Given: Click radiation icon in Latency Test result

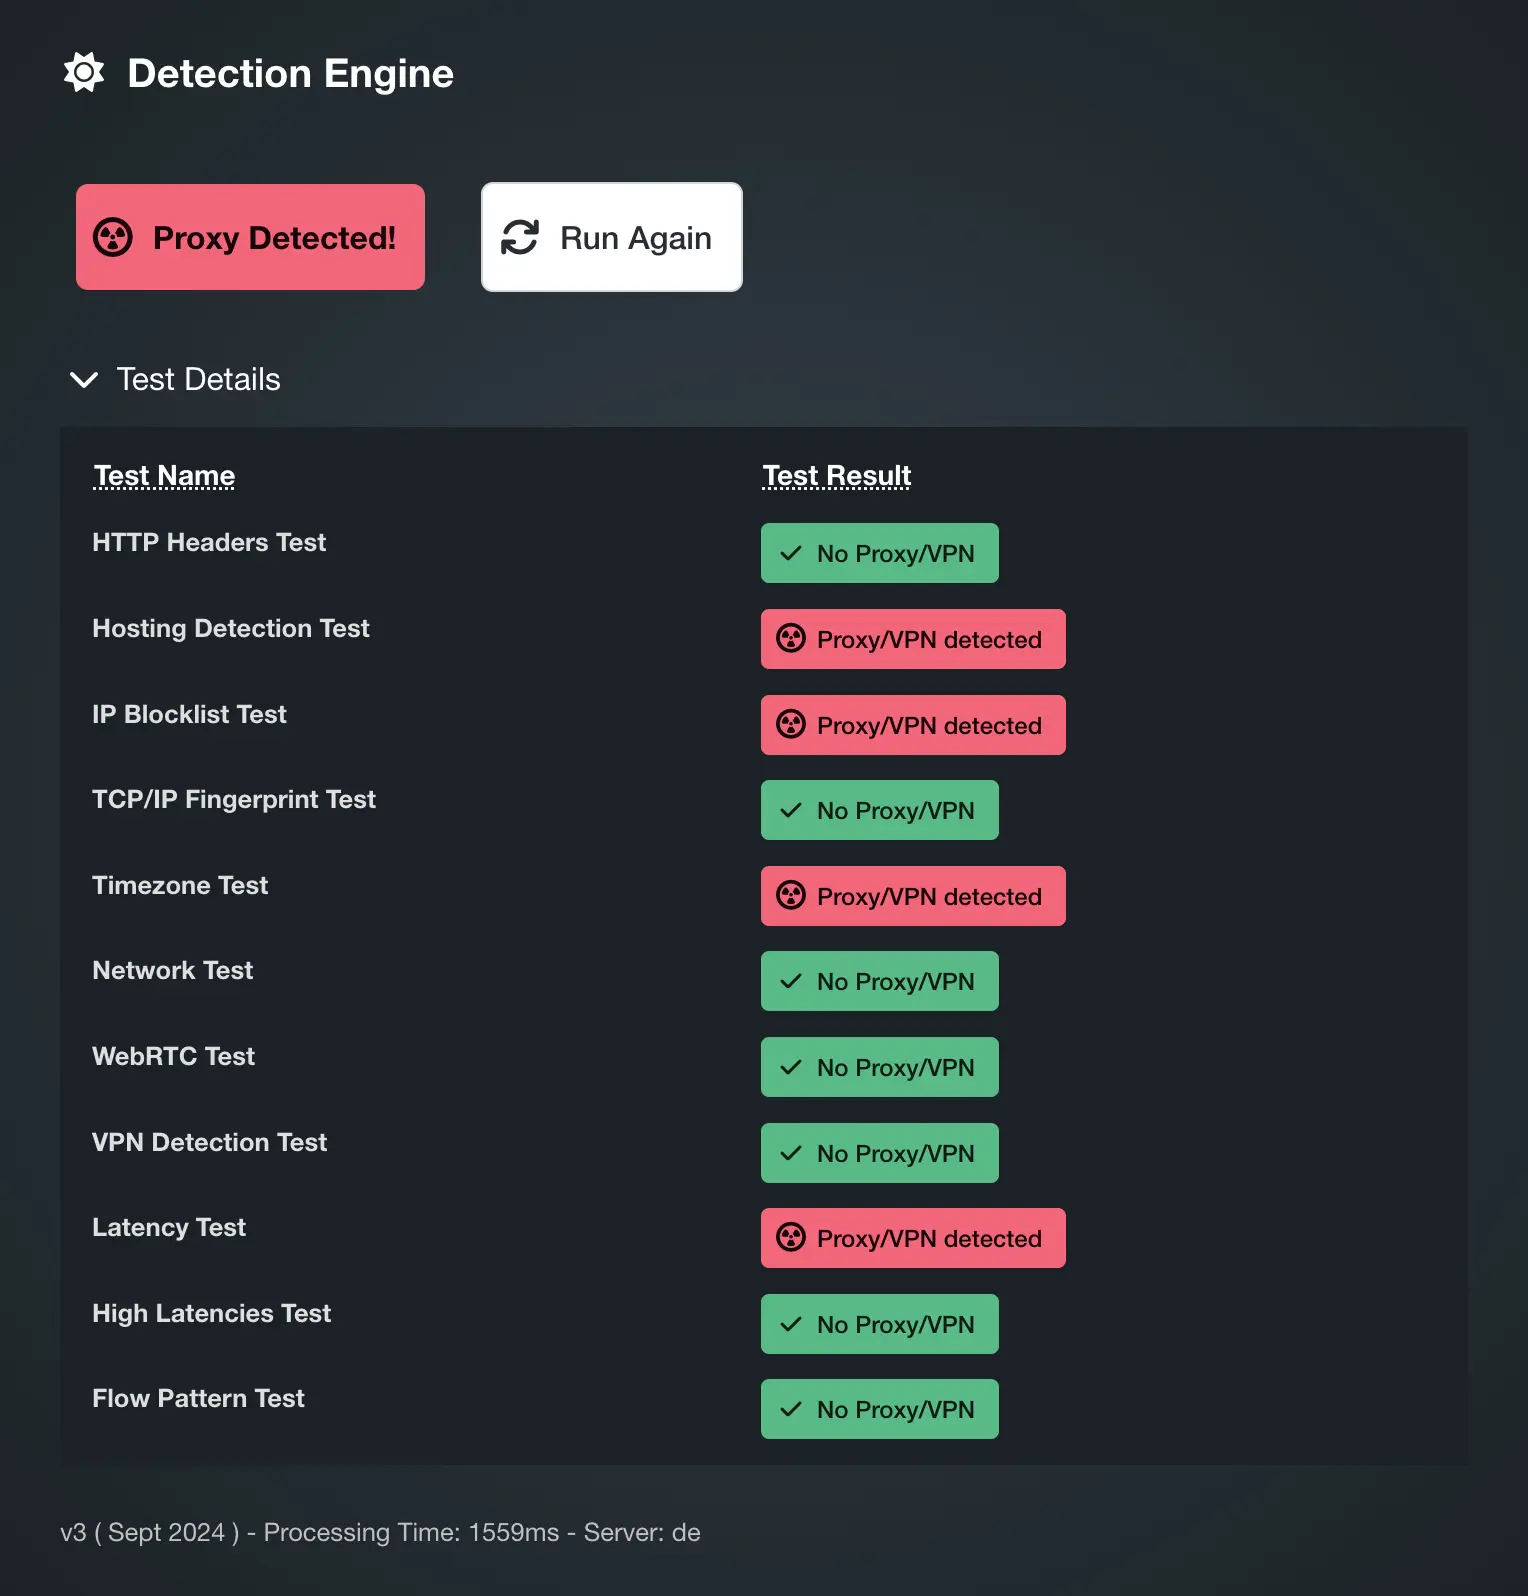Looking at the screenshot, I should (791, 1238).
